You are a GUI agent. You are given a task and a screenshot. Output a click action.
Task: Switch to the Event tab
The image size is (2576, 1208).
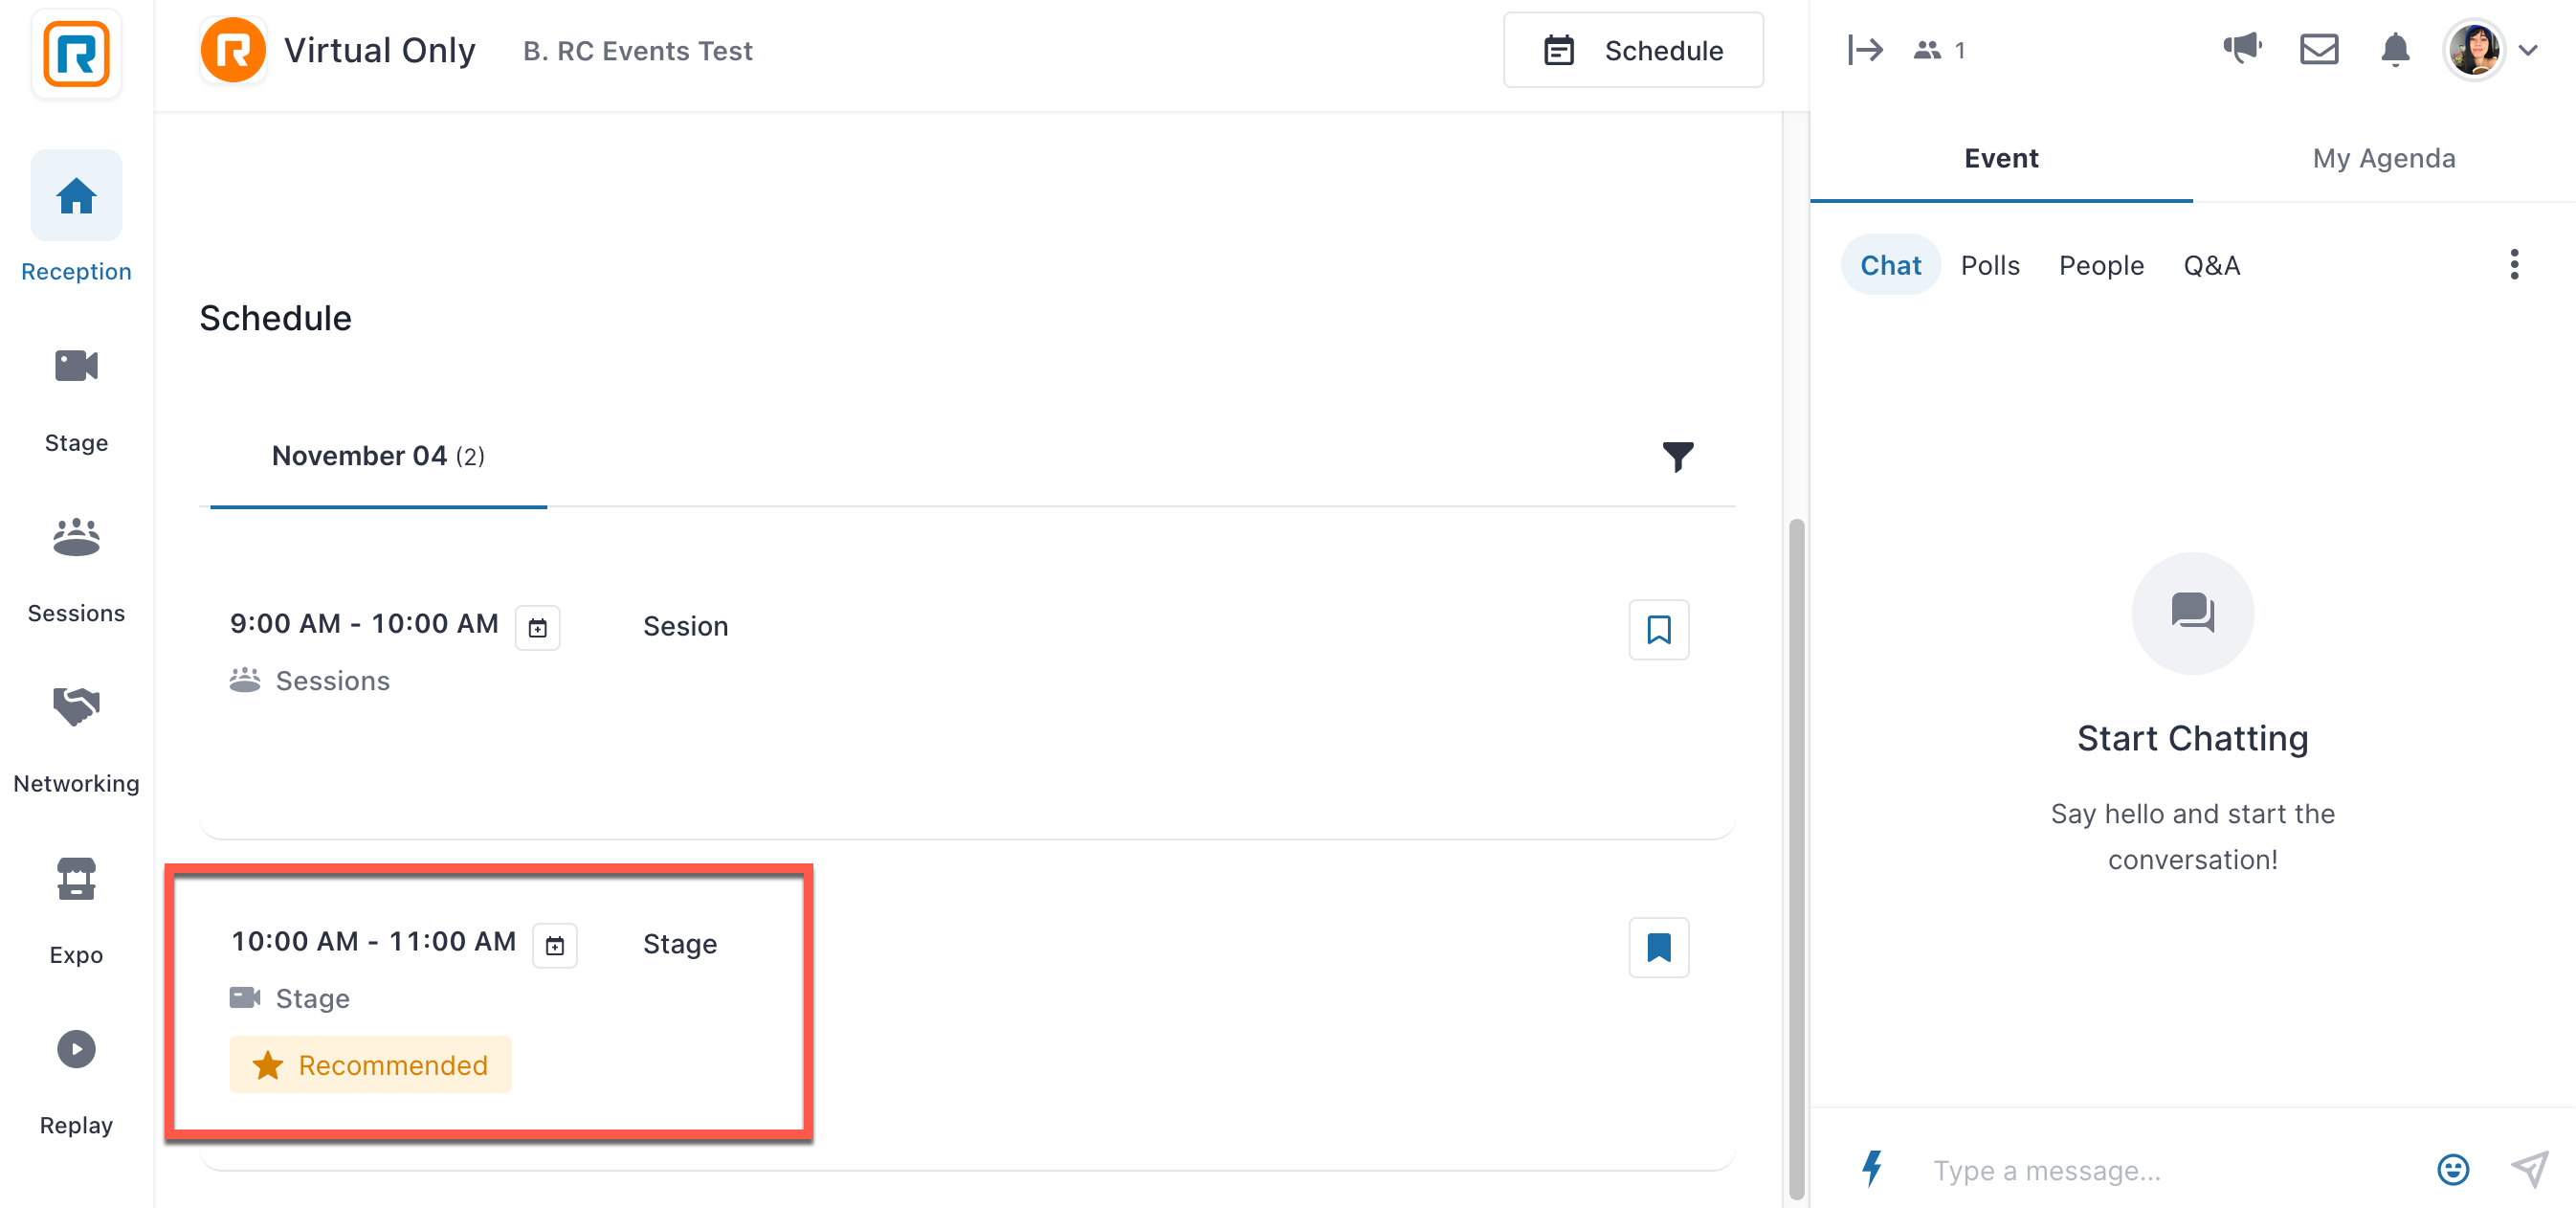click(x=2001, y=158)
